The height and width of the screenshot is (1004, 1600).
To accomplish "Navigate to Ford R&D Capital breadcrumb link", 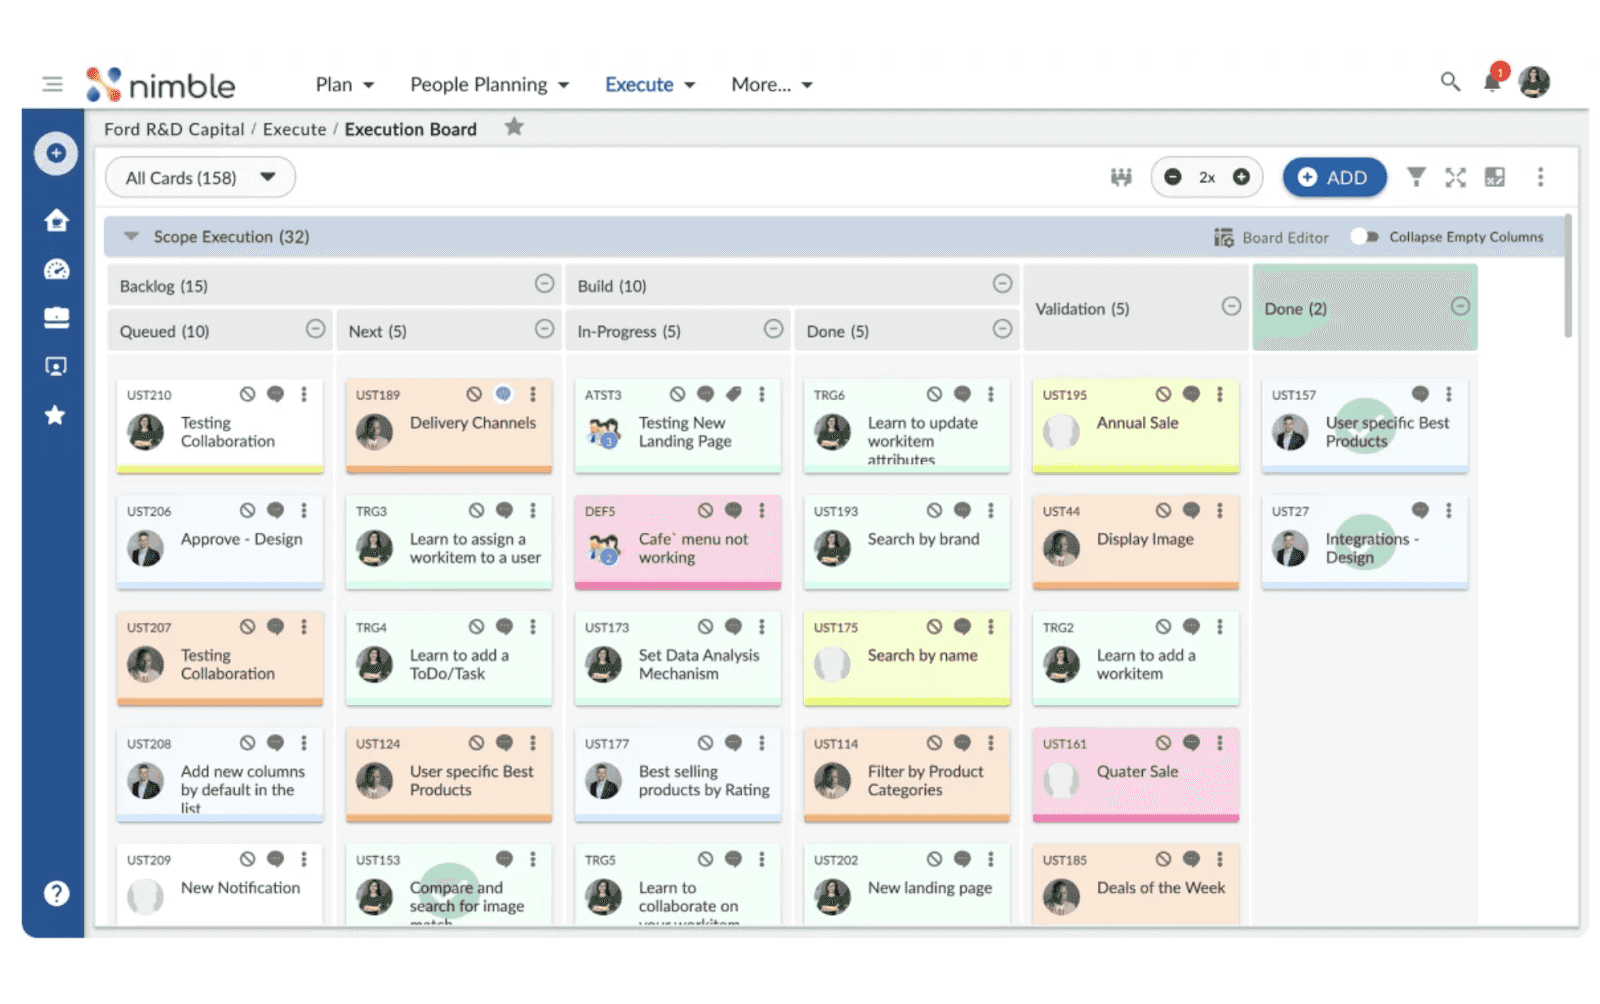I will point(173,129).
